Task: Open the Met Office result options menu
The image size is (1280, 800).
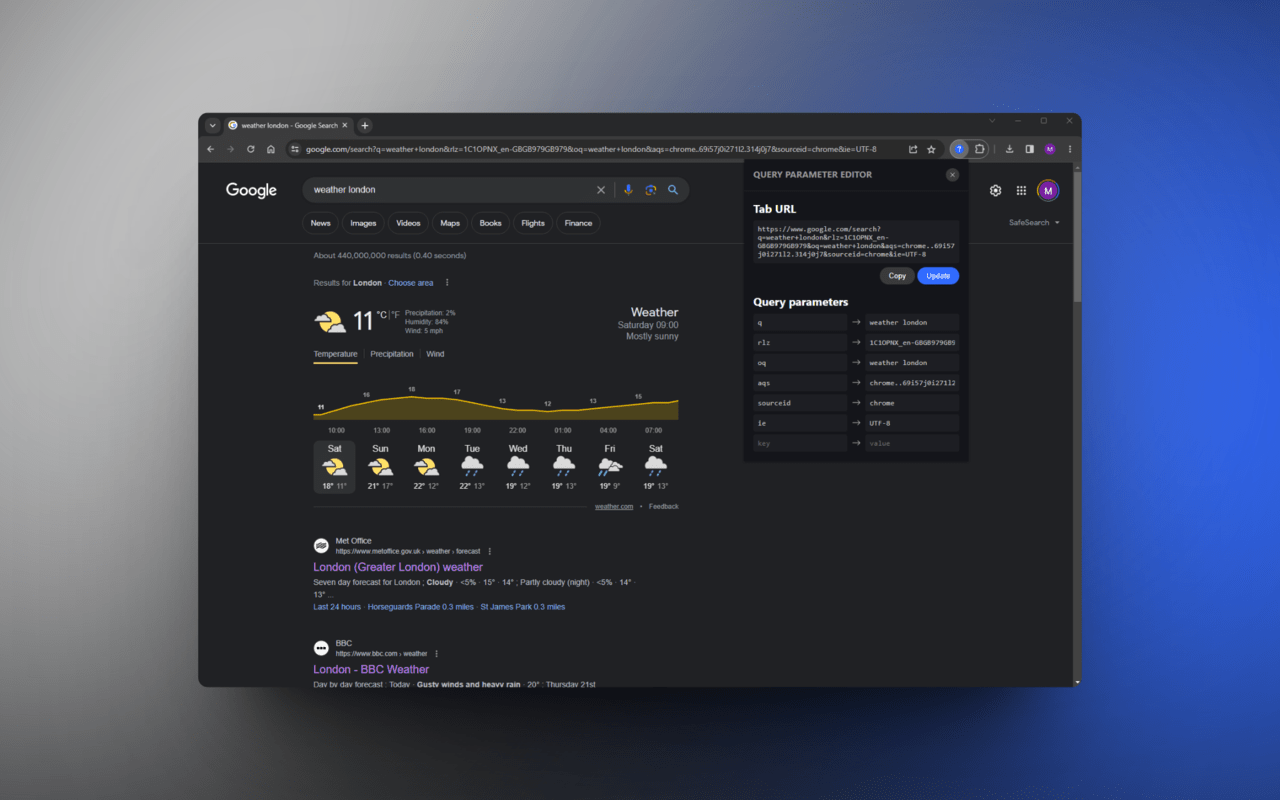Action: coord(489,551)
